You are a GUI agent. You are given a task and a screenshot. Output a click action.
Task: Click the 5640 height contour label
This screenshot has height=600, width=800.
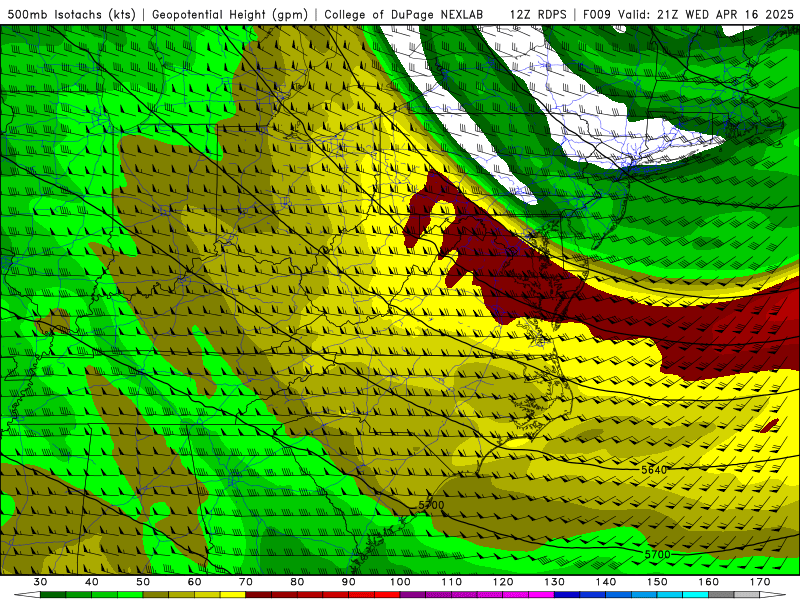(654, 469)
